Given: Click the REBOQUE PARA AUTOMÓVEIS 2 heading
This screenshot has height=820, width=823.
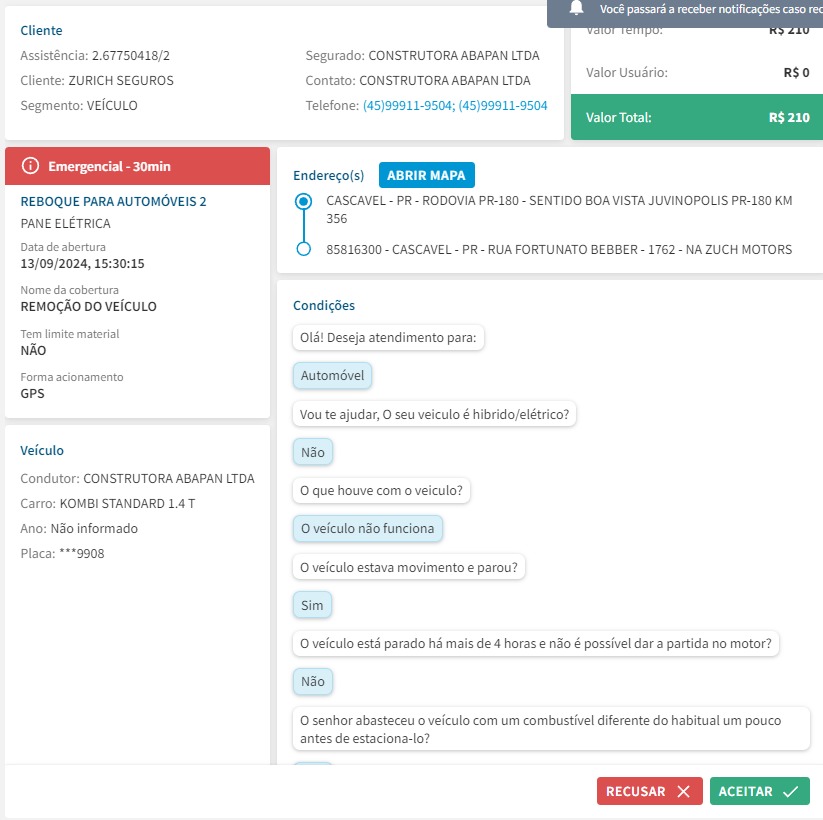Looking at the screenshot, I should click(x=113, y=202).
